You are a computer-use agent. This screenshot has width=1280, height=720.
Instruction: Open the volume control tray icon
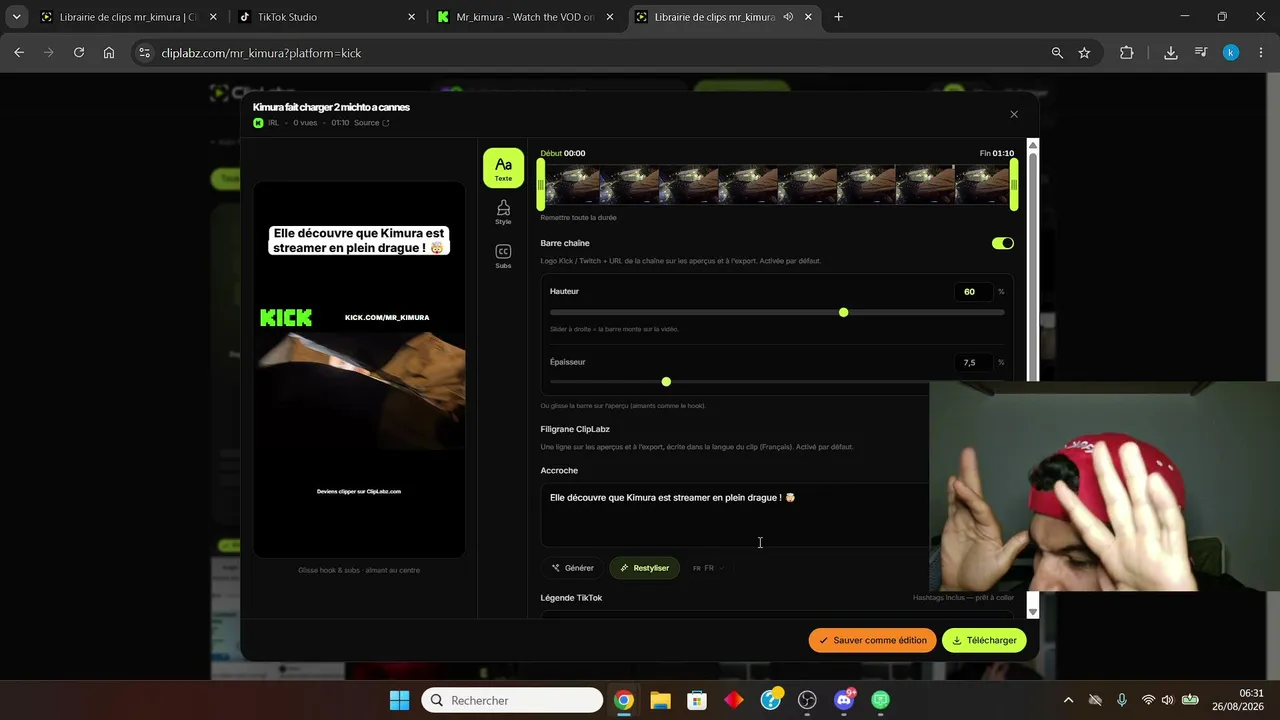point(1167,700)
